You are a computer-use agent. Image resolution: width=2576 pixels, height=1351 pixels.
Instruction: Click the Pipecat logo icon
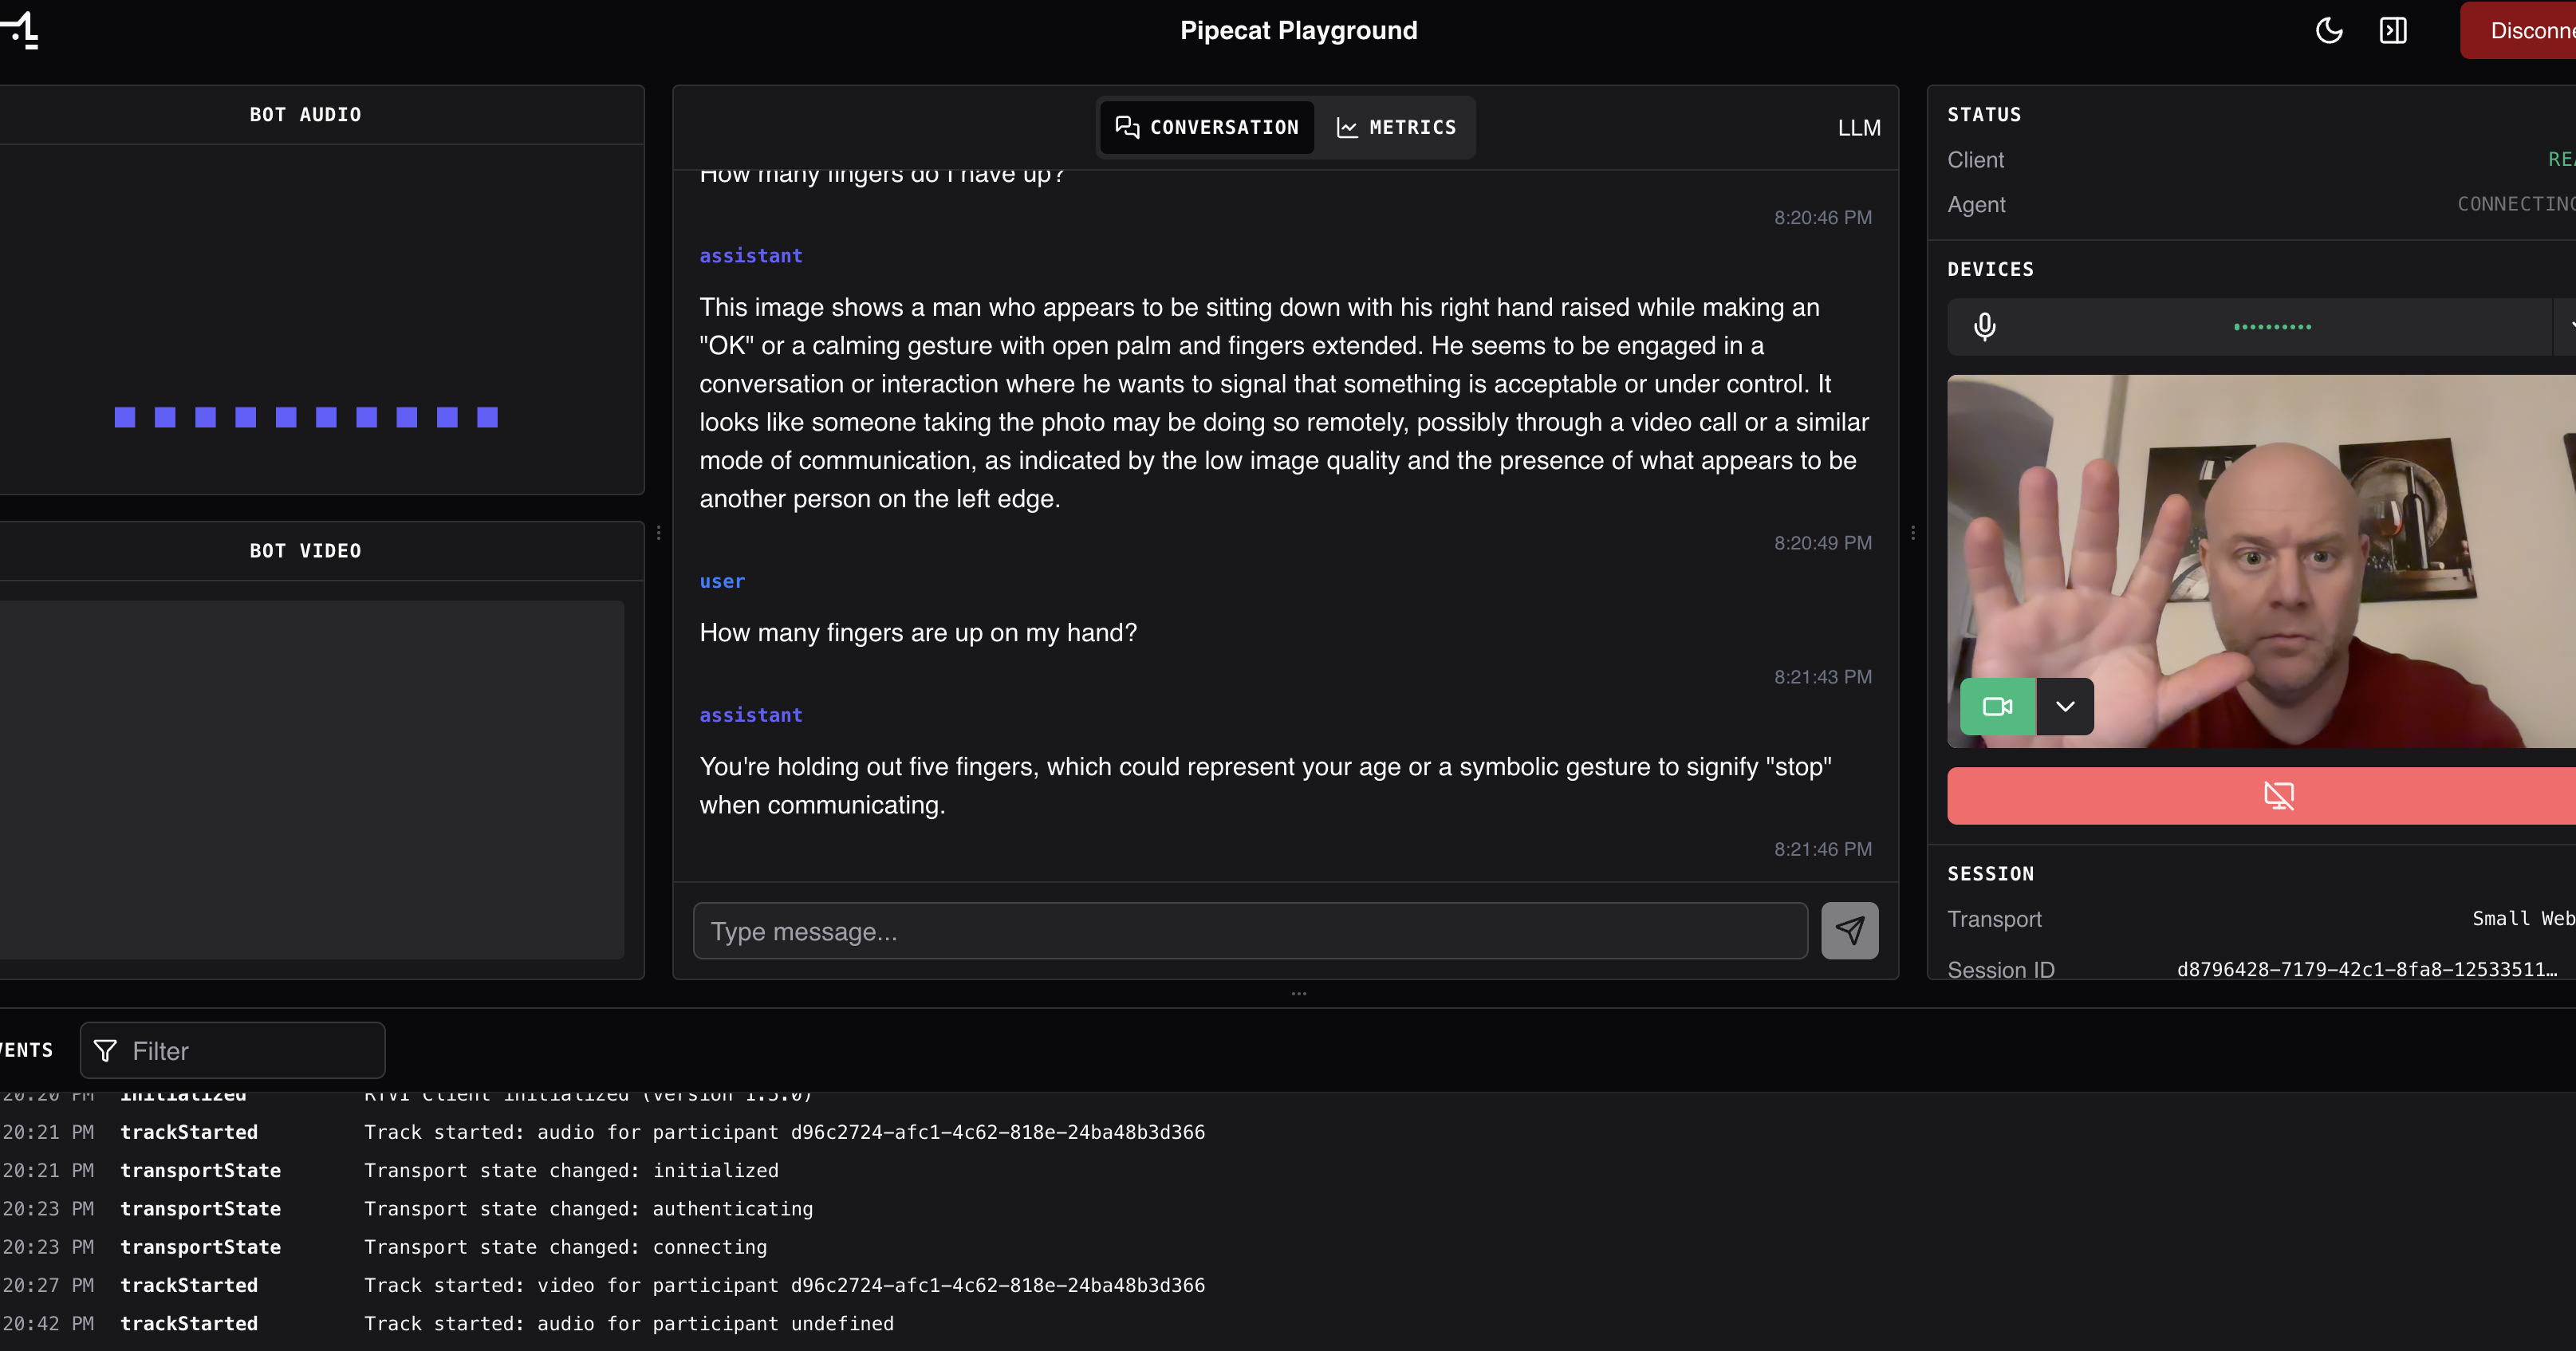21,30
